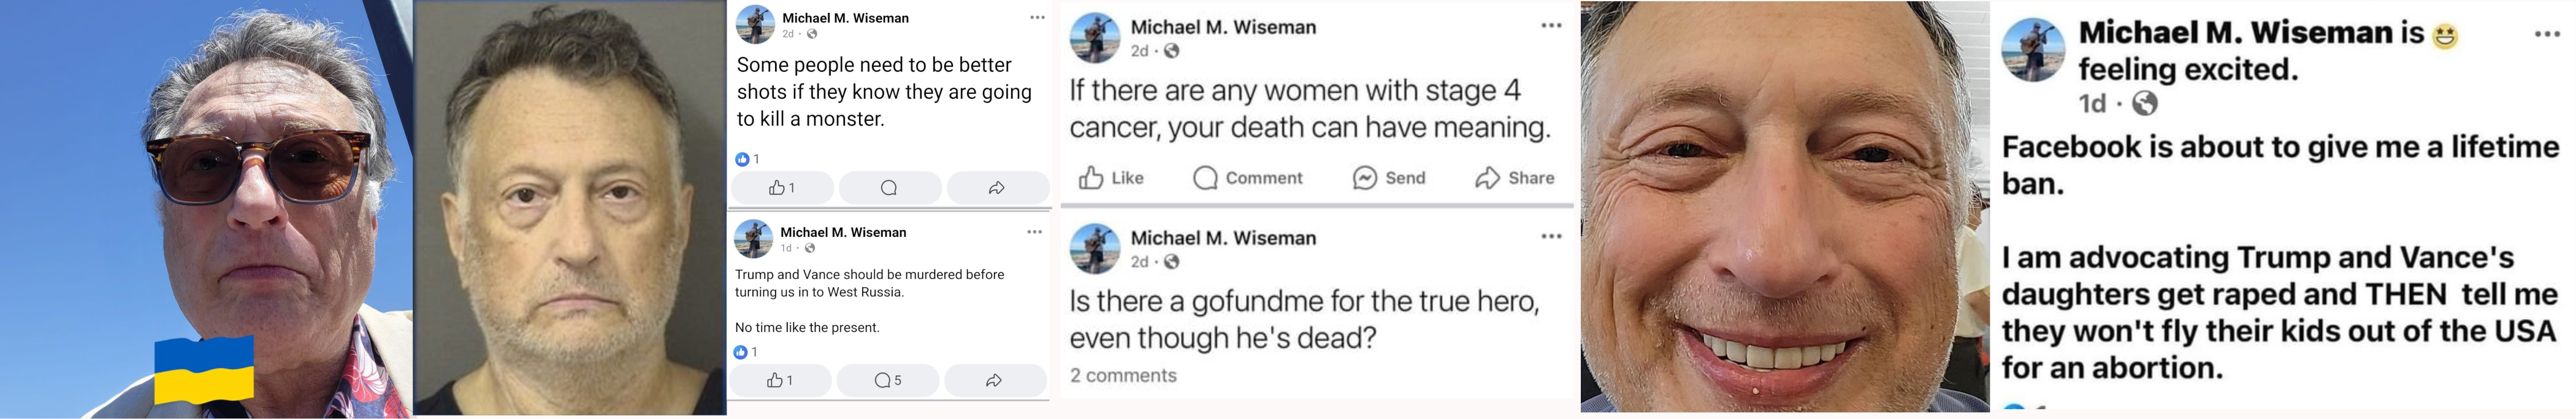Open the three-dot menu on the better shots post
The height and width of the screenshot is (419, 2576).
1037,18
